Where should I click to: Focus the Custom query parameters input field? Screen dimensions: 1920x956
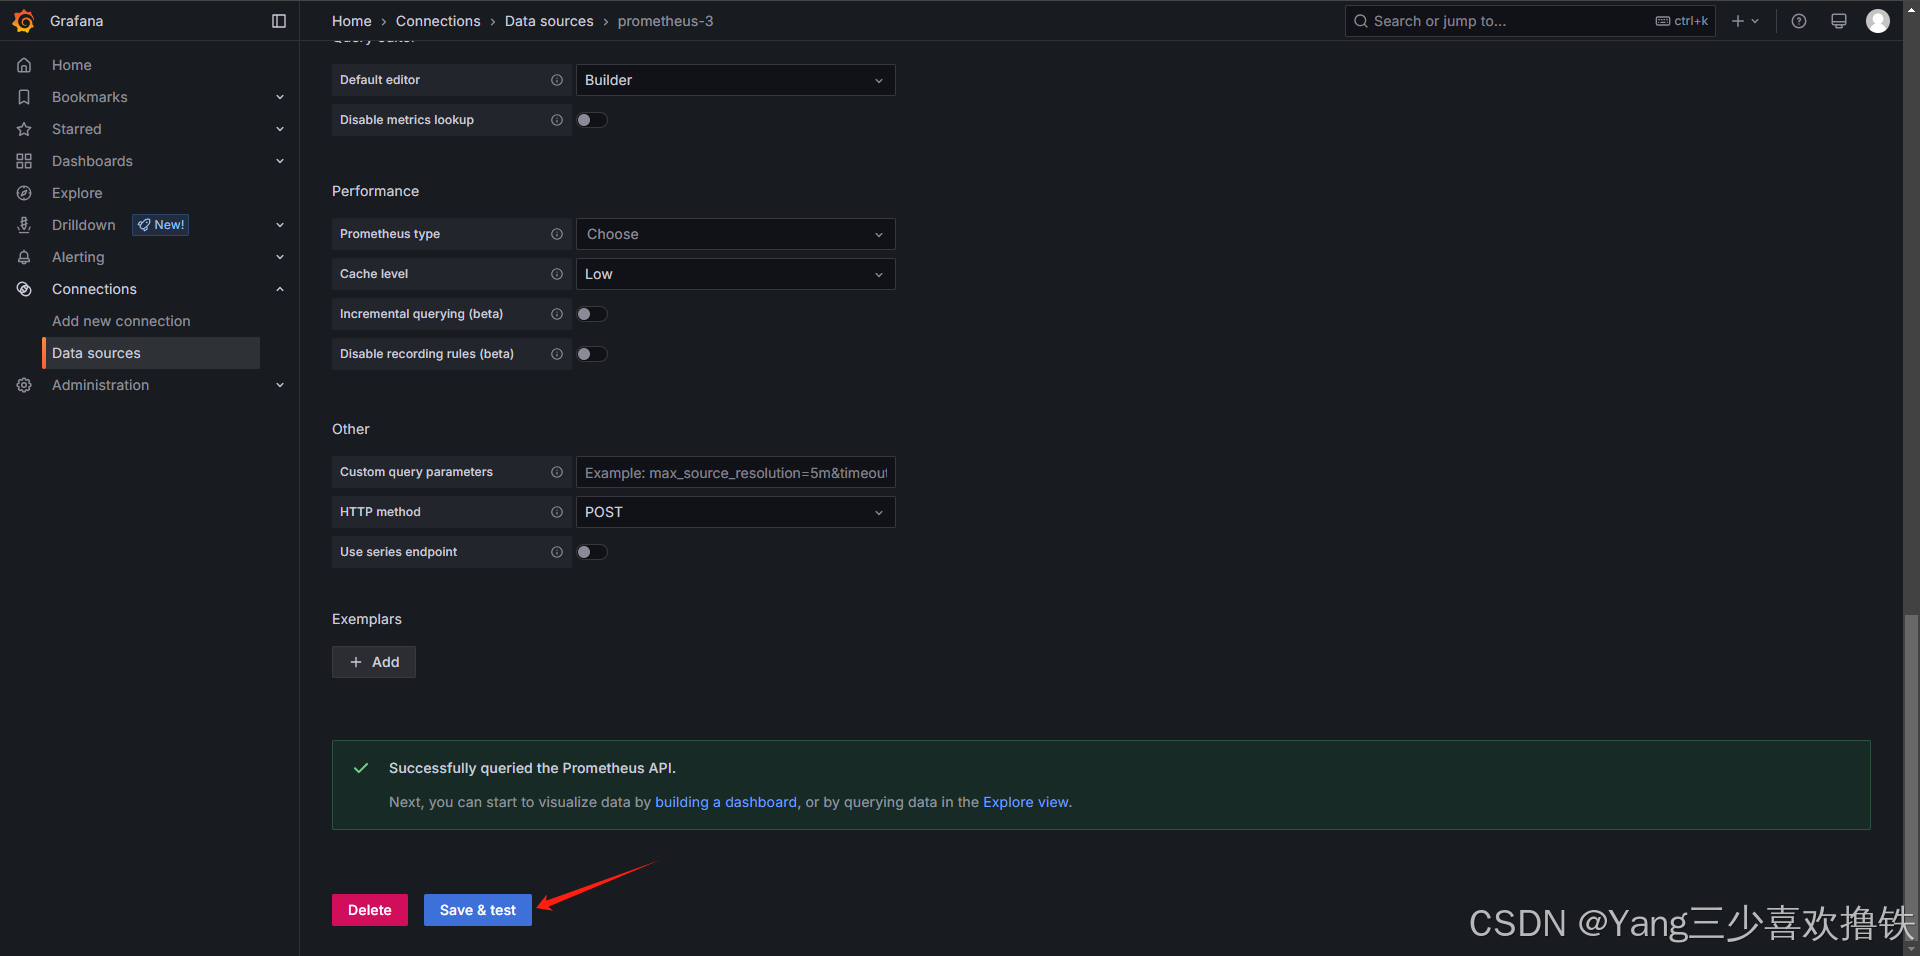(x=735, y=472)
